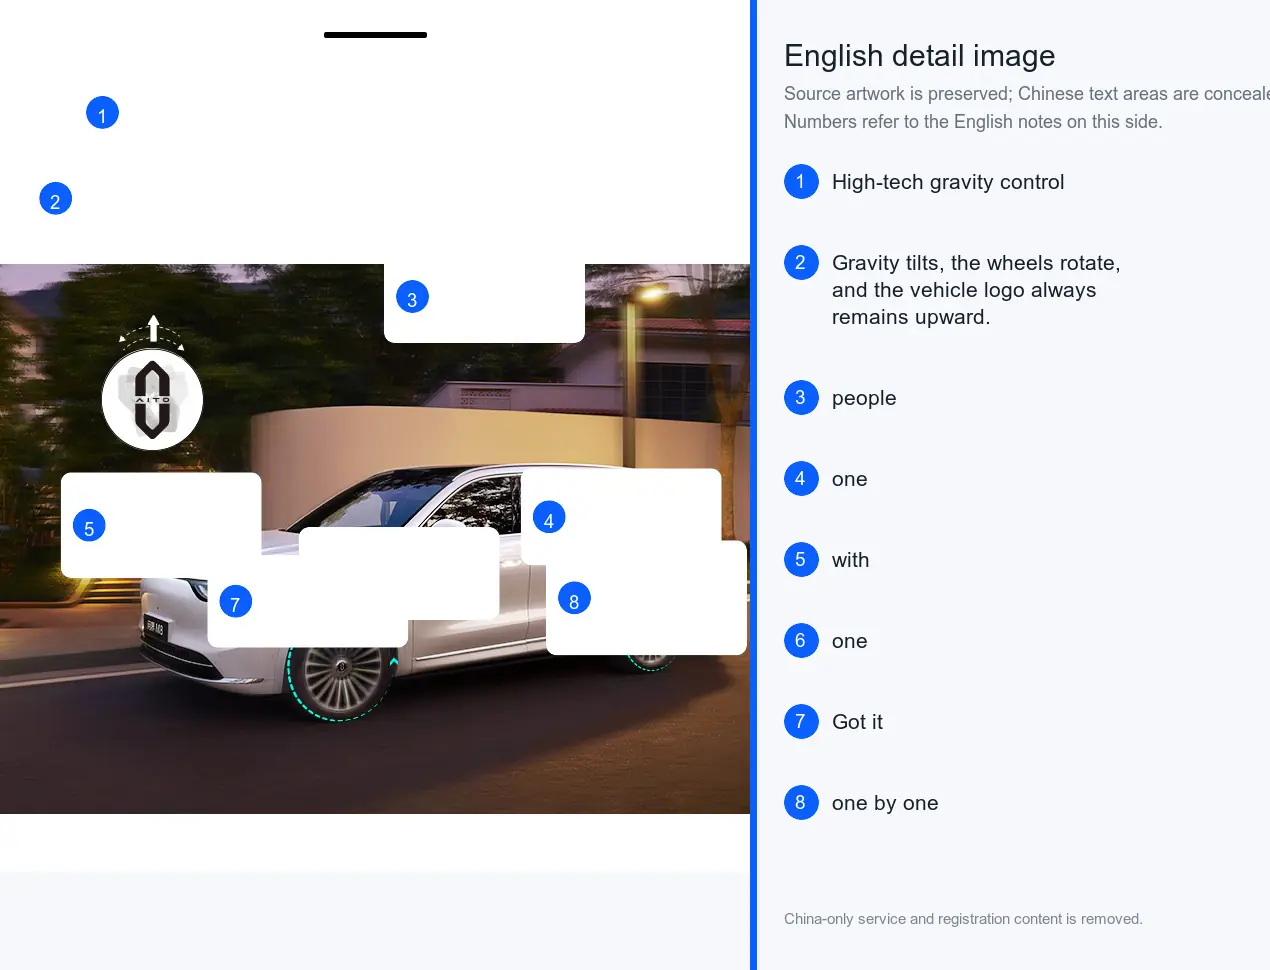Select marker 1 on the left artwork

[102, 113]
